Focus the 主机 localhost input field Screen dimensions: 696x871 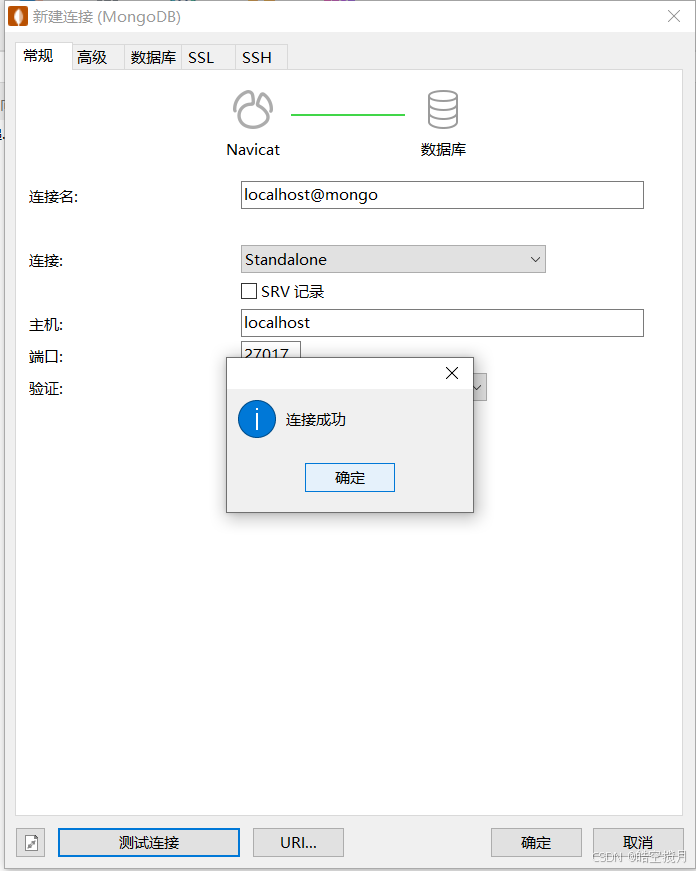(442, 323)
